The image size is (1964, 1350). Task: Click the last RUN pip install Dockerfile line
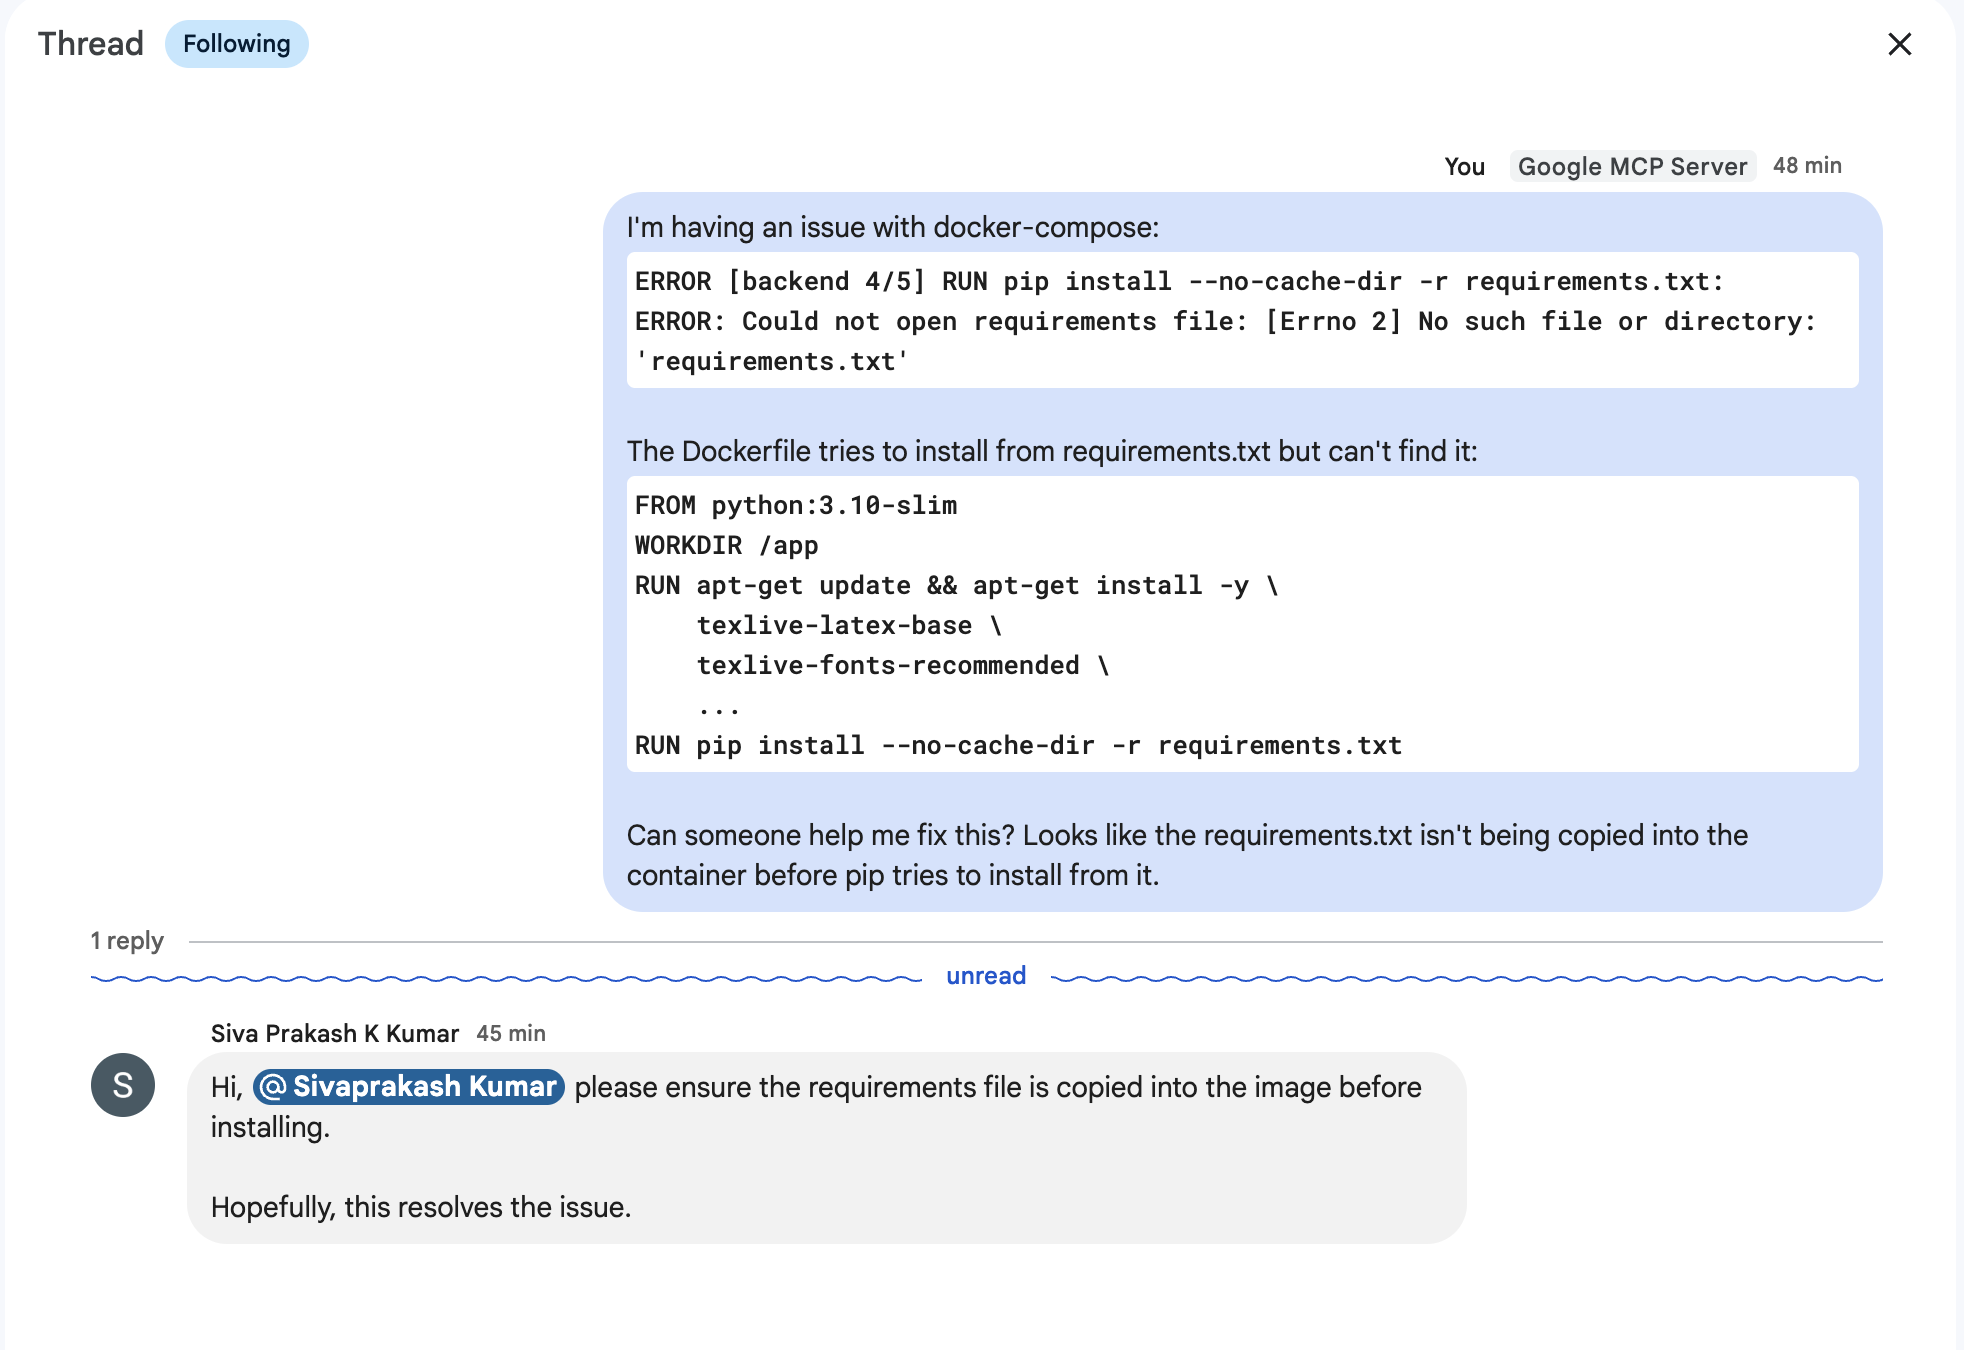click(1018, 745)
